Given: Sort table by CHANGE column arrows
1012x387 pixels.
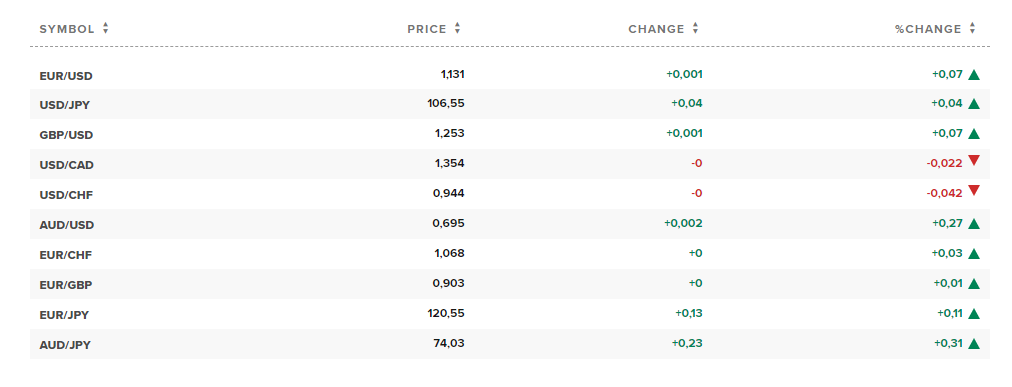Looking at the screenshot, I should [x=695, y=28].
